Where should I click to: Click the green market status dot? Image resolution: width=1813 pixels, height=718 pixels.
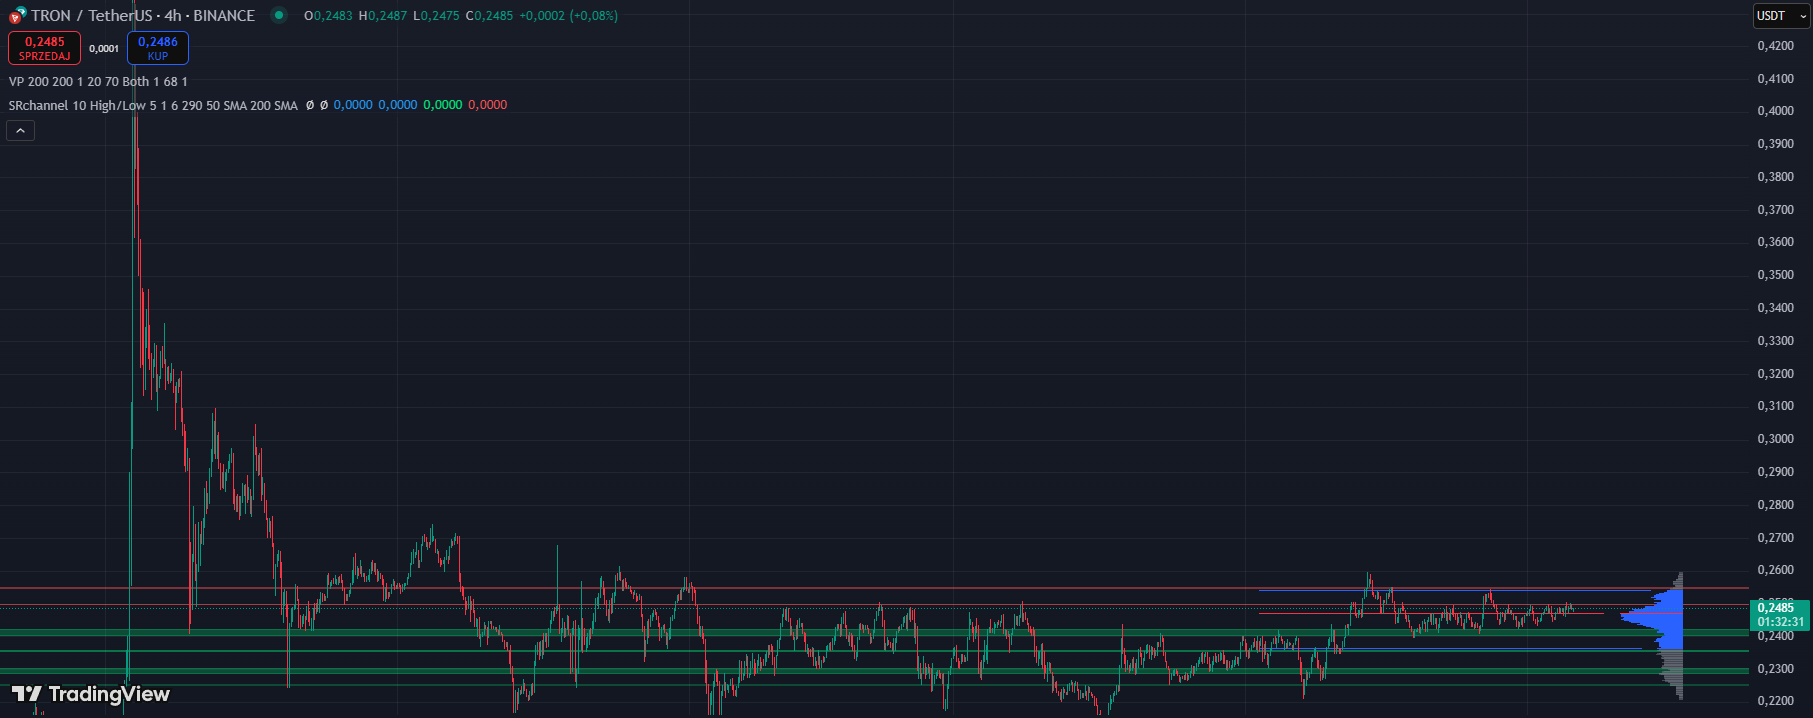(x=279, y=15)
